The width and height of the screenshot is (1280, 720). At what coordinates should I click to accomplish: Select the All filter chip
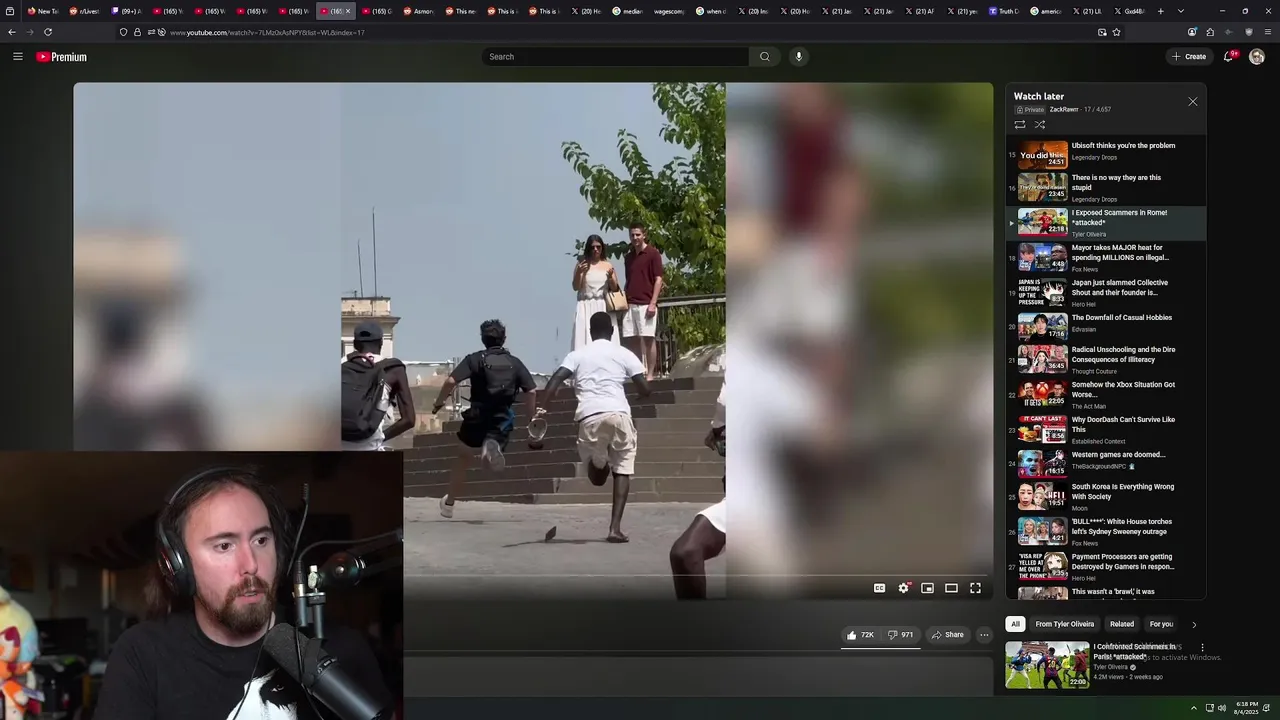tap(1015, 624)
